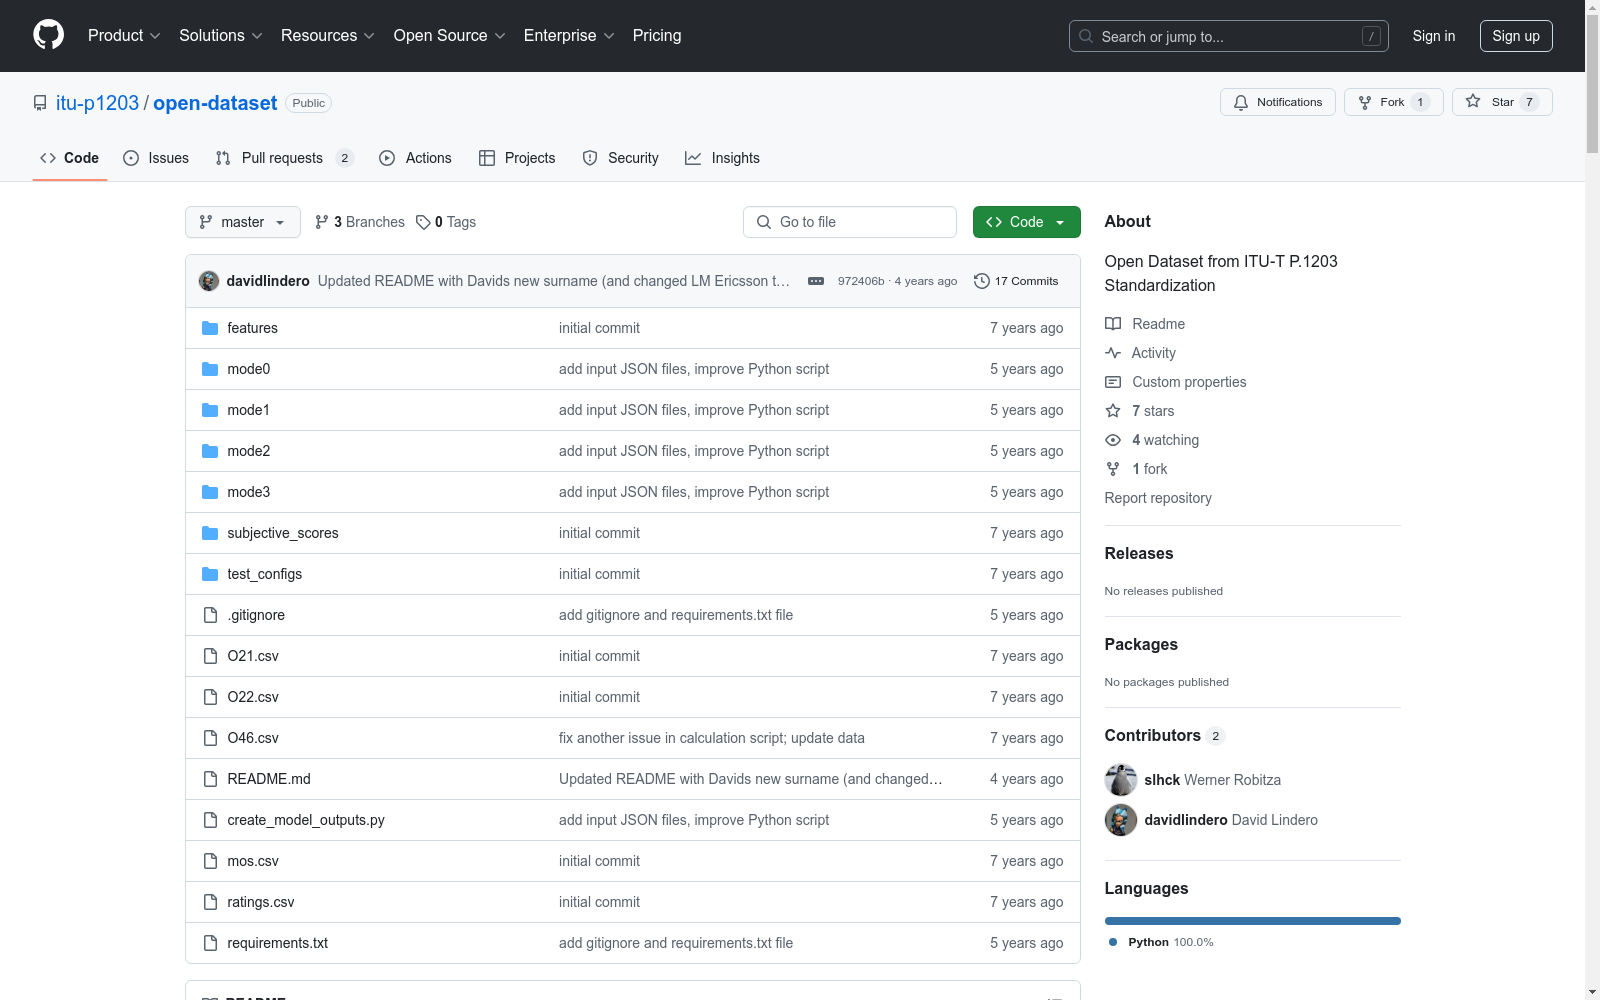Viewport: 1600px width, 1000px height.
Task: Open the test_configs folder icon
Action: tap(210, 574)
